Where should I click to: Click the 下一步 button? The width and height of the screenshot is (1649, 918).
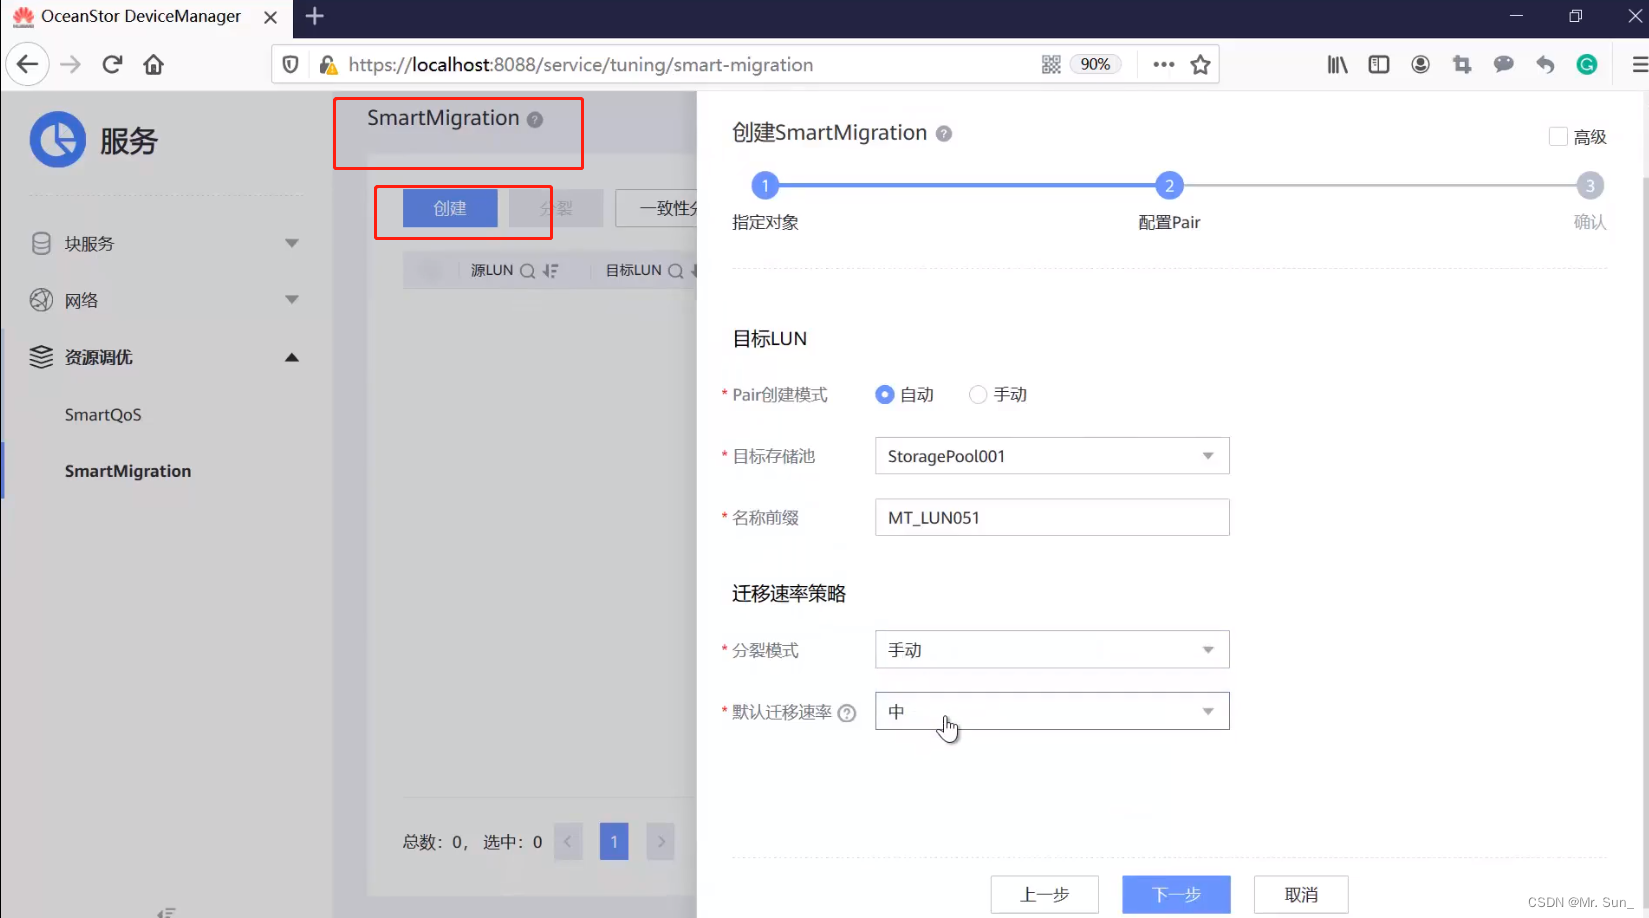[x=1176, y=894]
